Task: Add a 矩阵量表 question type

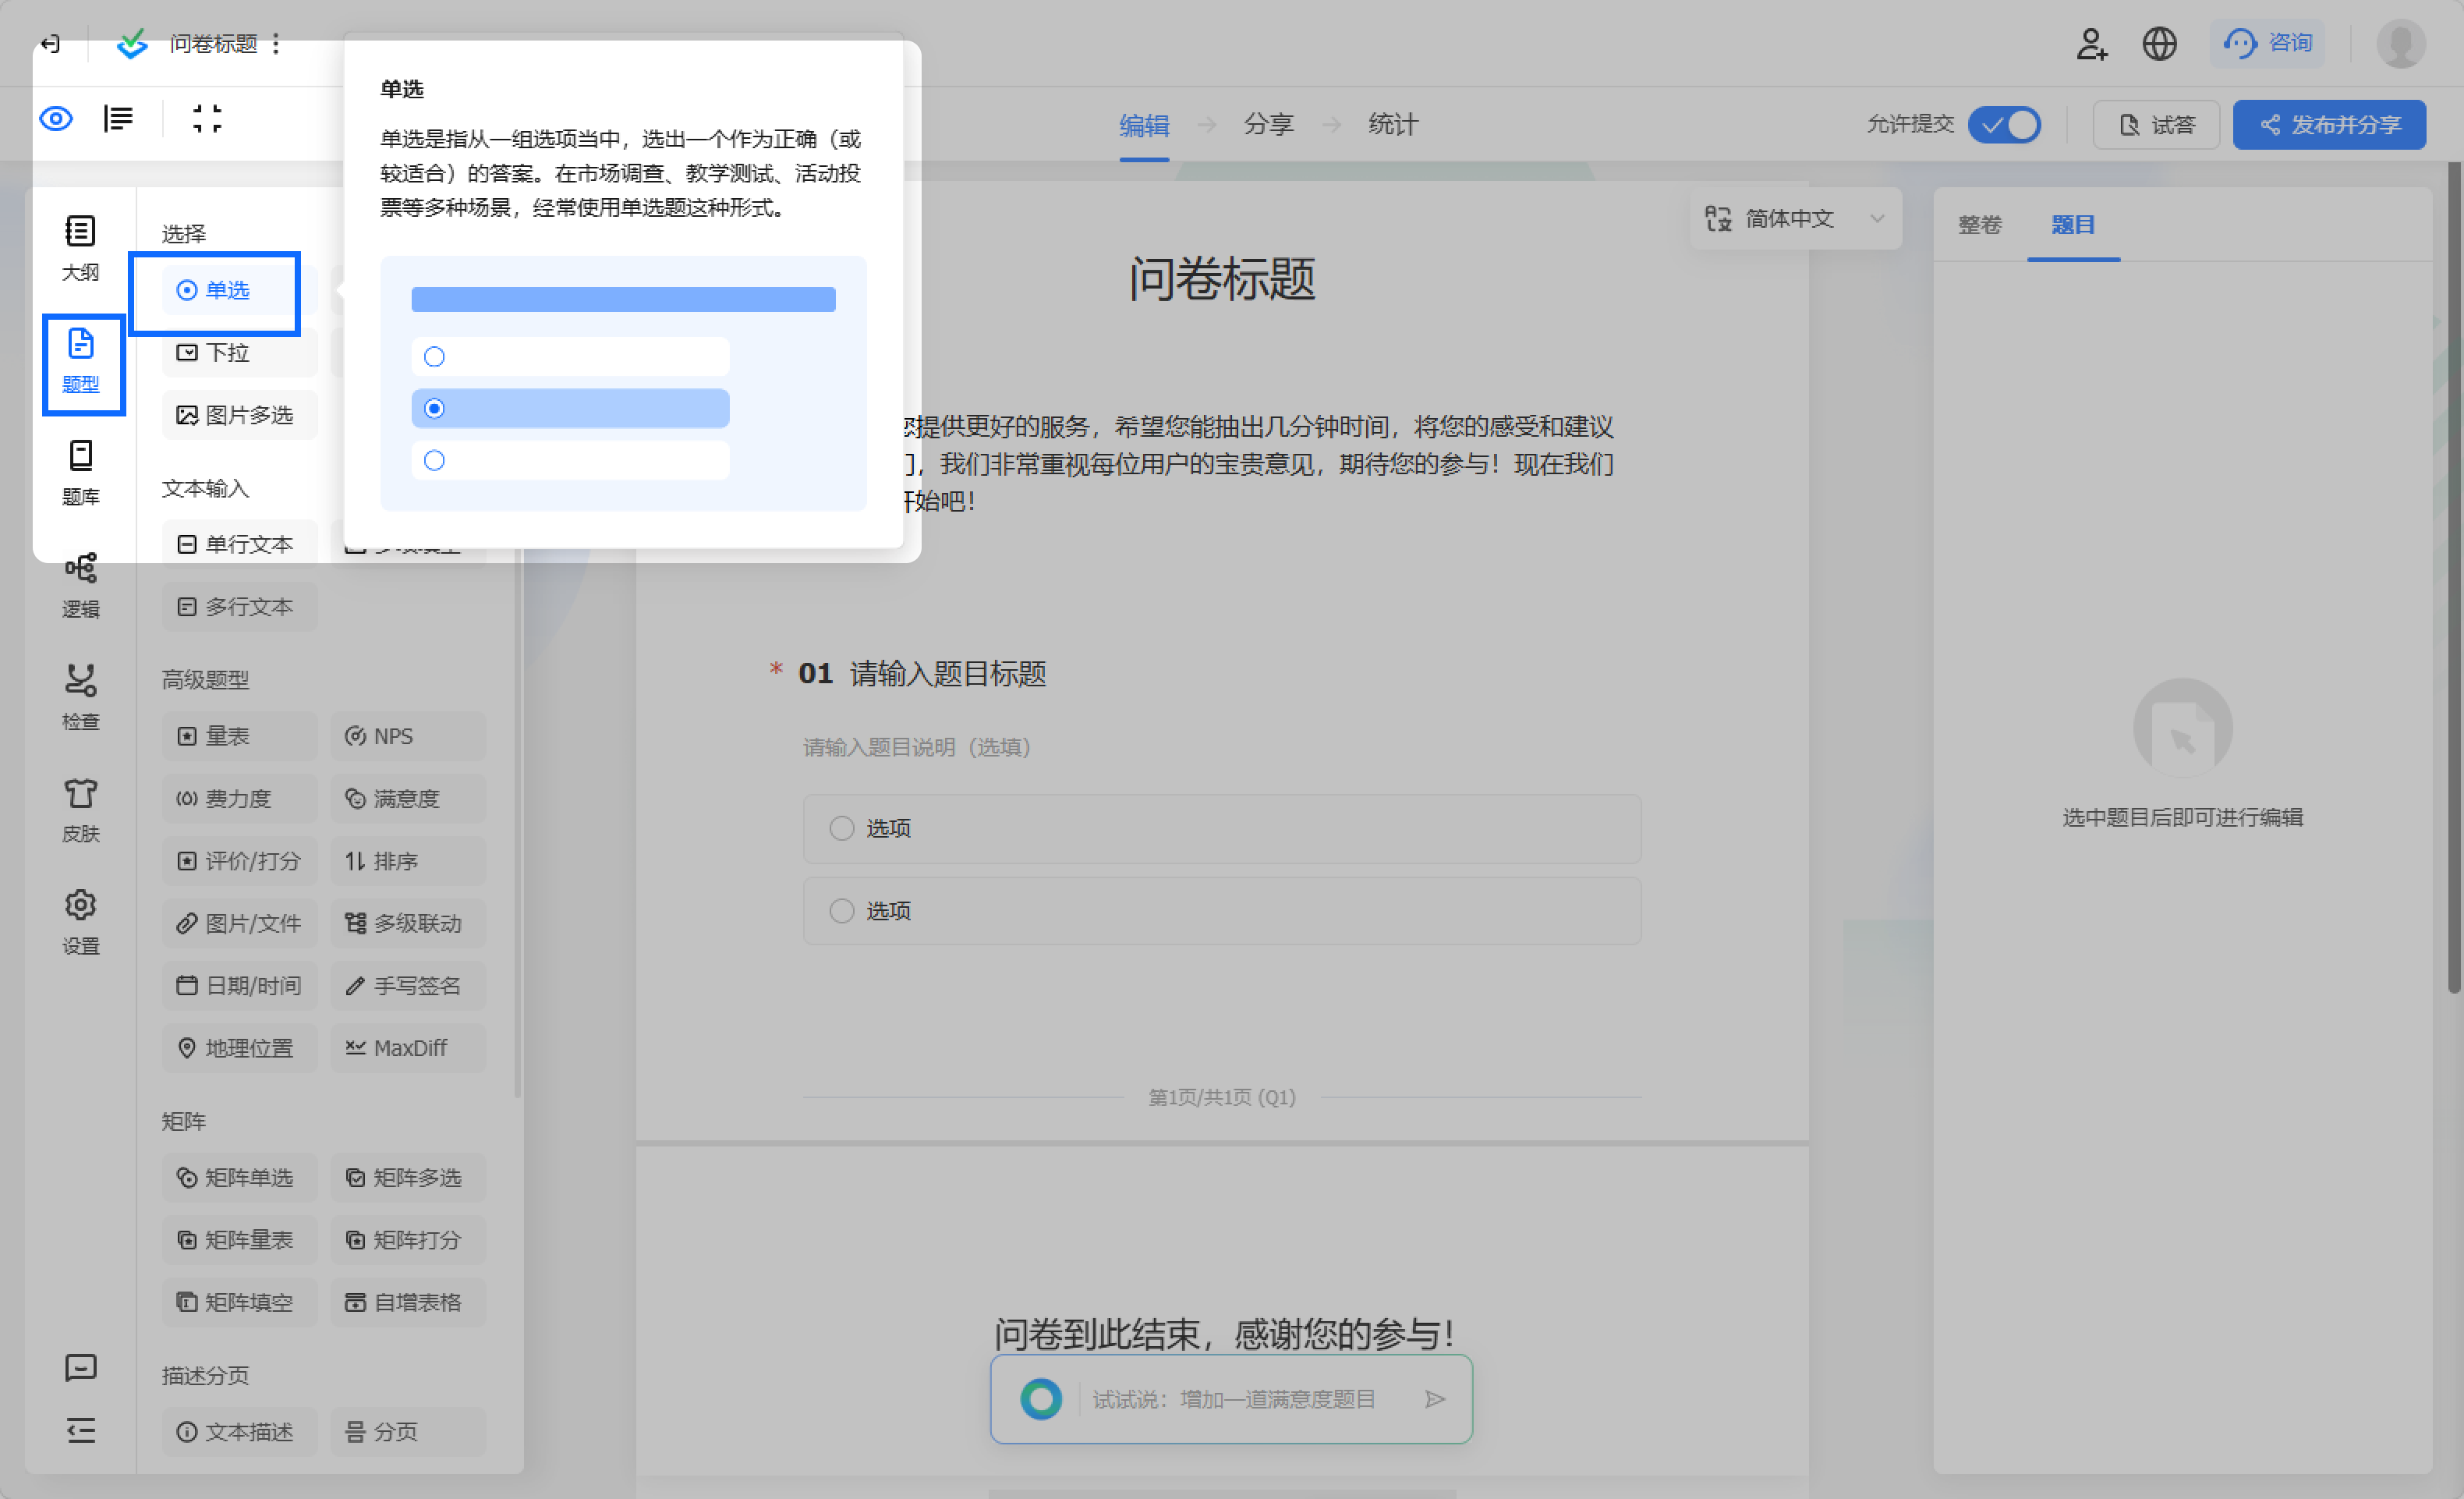Action: pyautogui.click(x=240, y=1240)
